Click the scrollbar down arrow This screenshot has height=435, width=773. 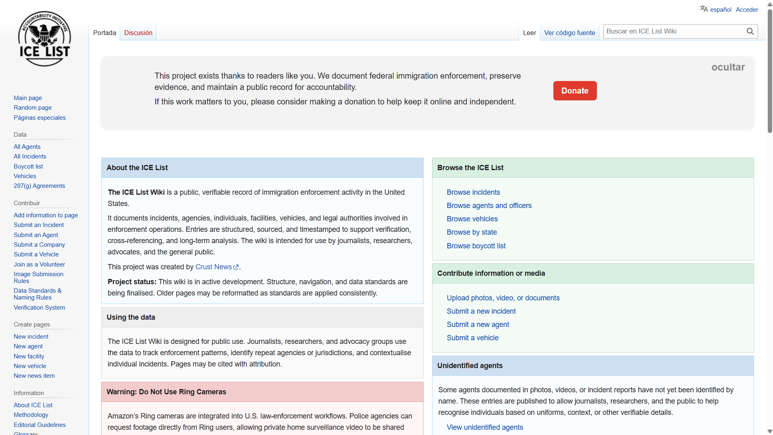click(769, 431)
